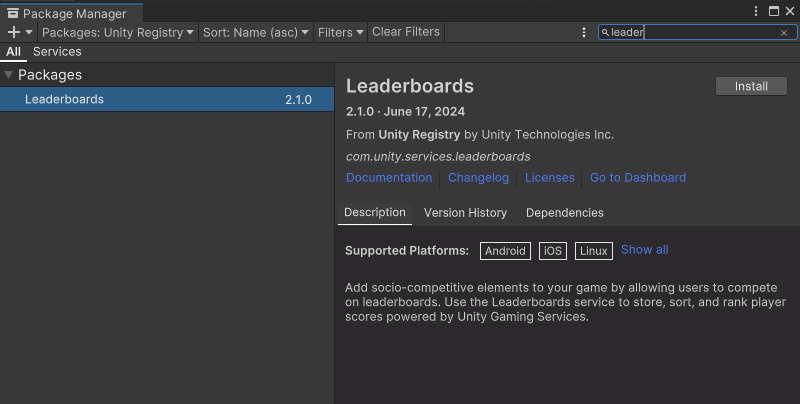
Task: Open the window options kebab menu
Action: pyautogui.click(x=756, y=11)
